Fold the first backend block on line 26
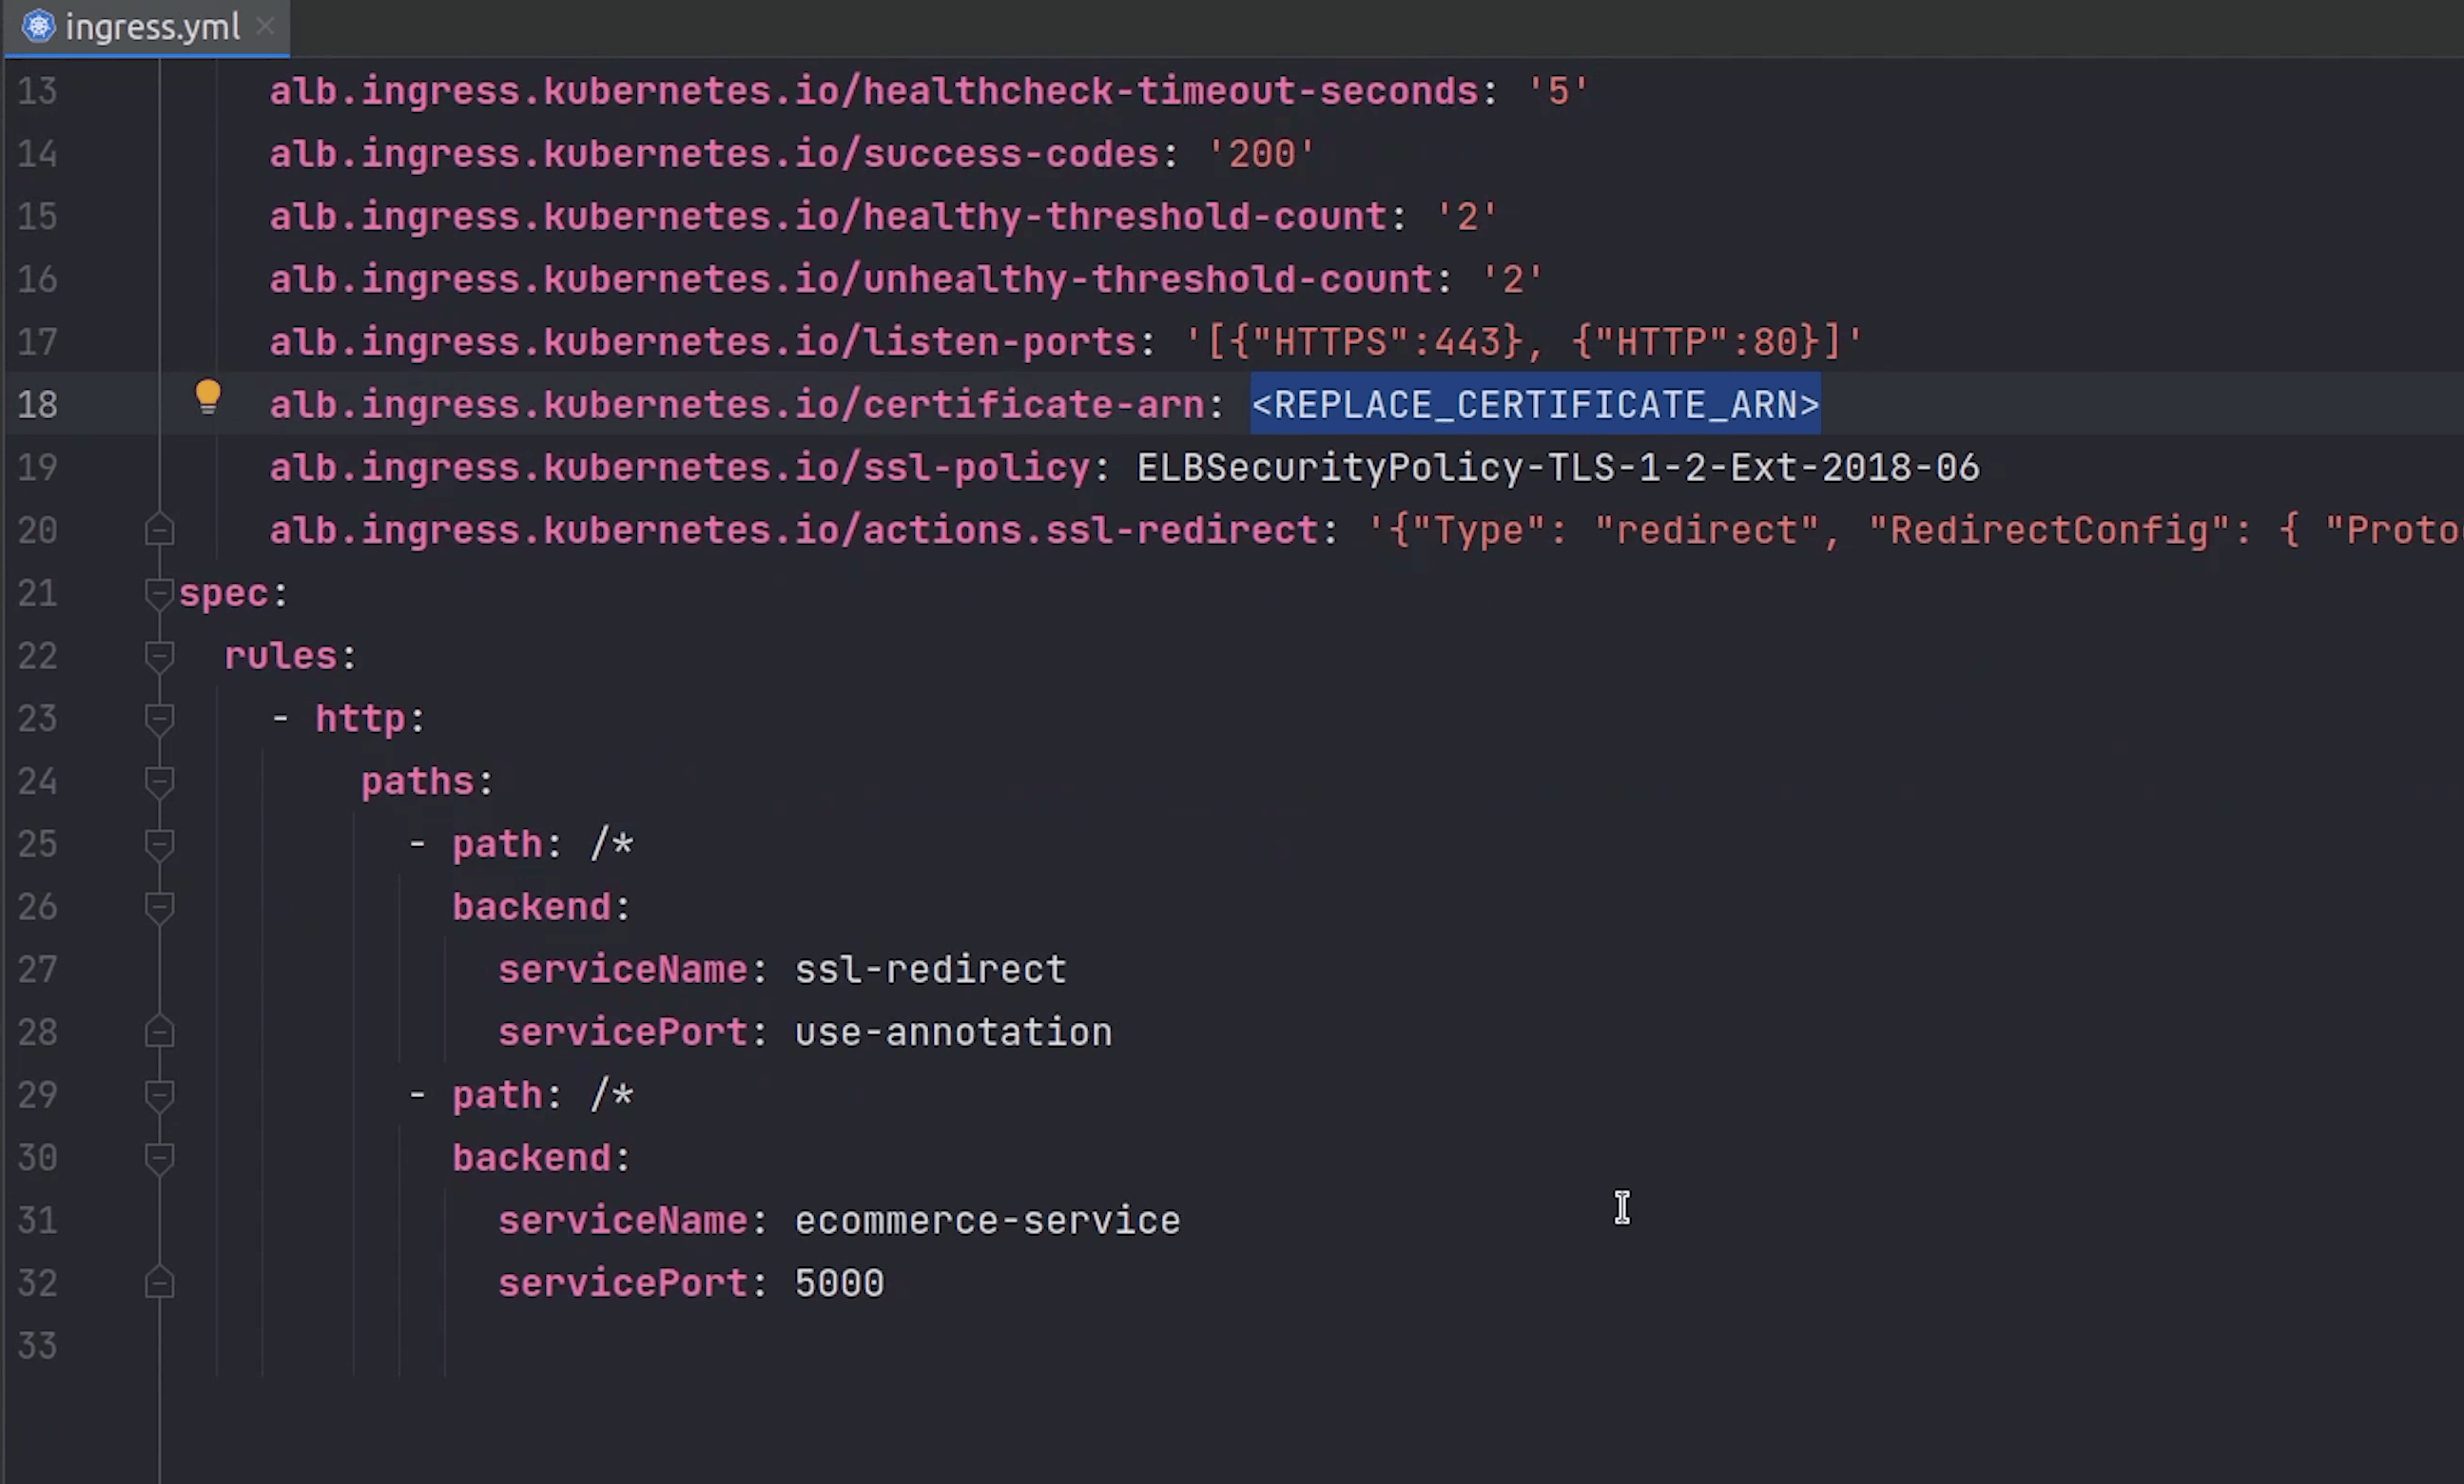Image resolution: width=2464 pixels, height=1484 pixels. 159,907
